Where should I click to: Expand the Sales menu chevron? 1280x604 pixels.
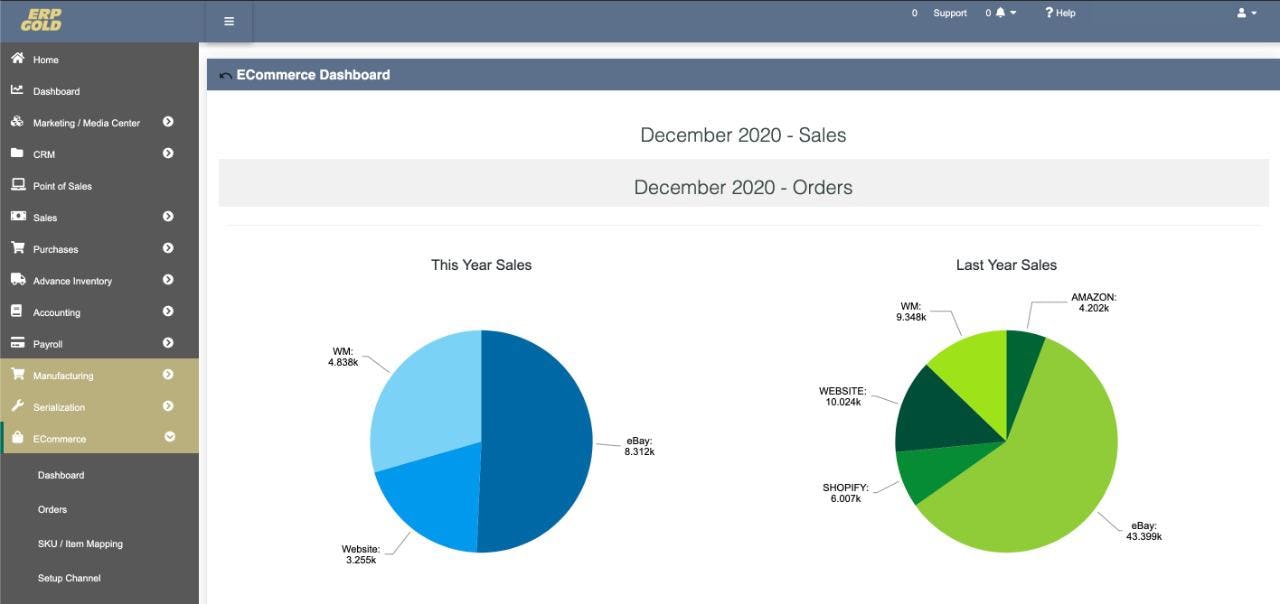(168, 217)
